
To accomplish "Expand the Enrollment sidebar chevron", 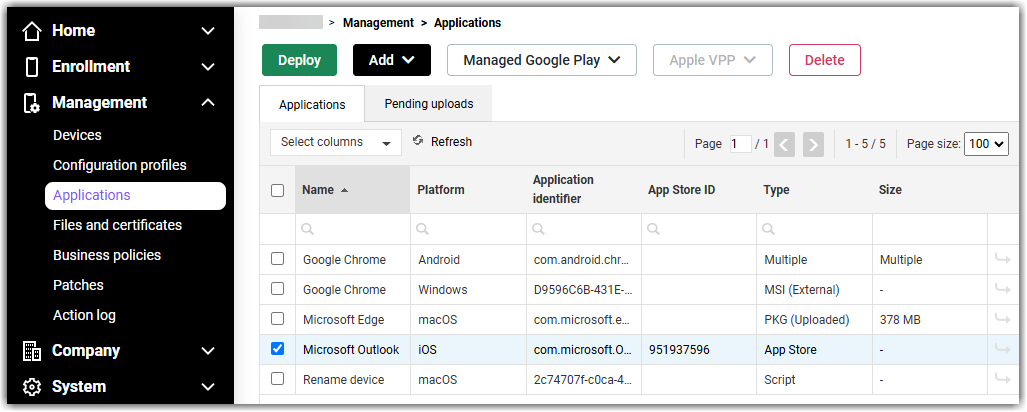I will pos(208,67).
